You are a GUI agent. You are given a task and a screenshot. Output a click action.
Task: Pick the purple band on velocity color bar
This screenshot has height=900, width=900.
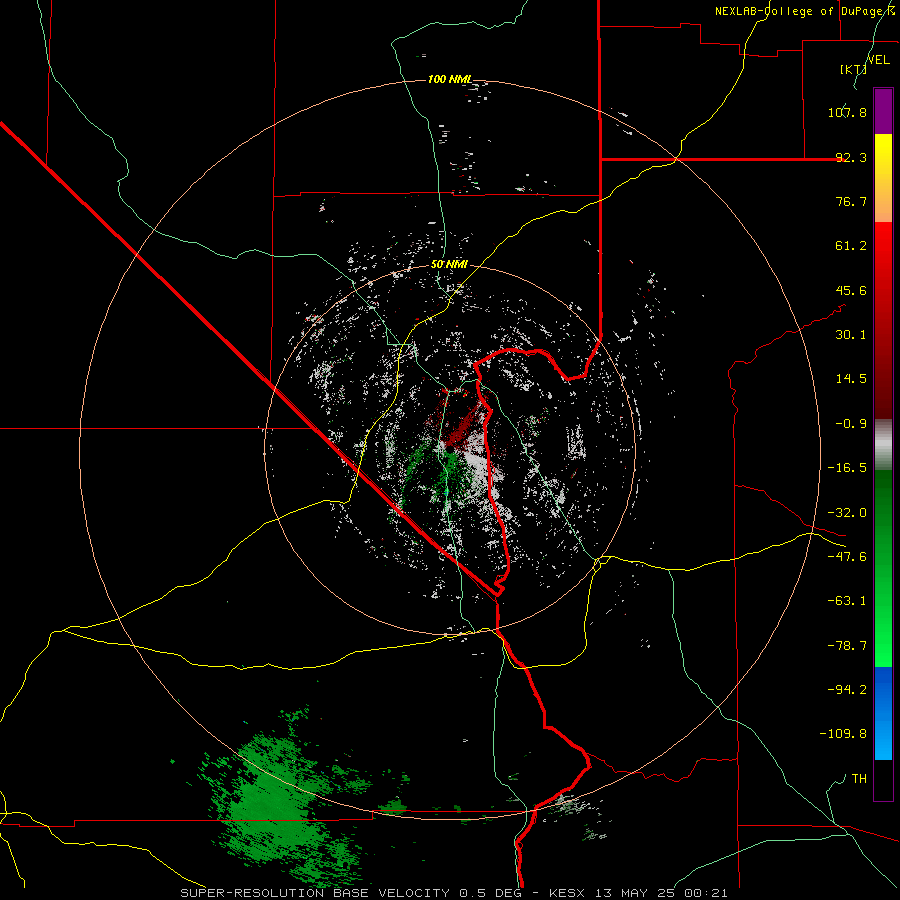tap(883, 111)
